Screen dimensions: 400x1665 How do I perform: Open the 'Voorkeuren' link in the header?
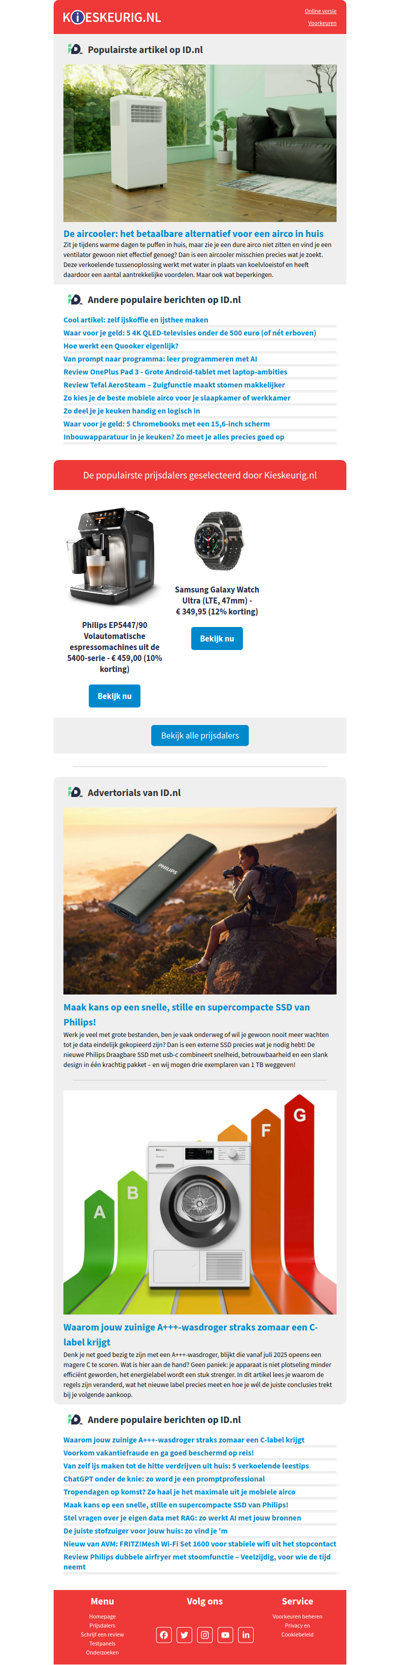point(322,23)
